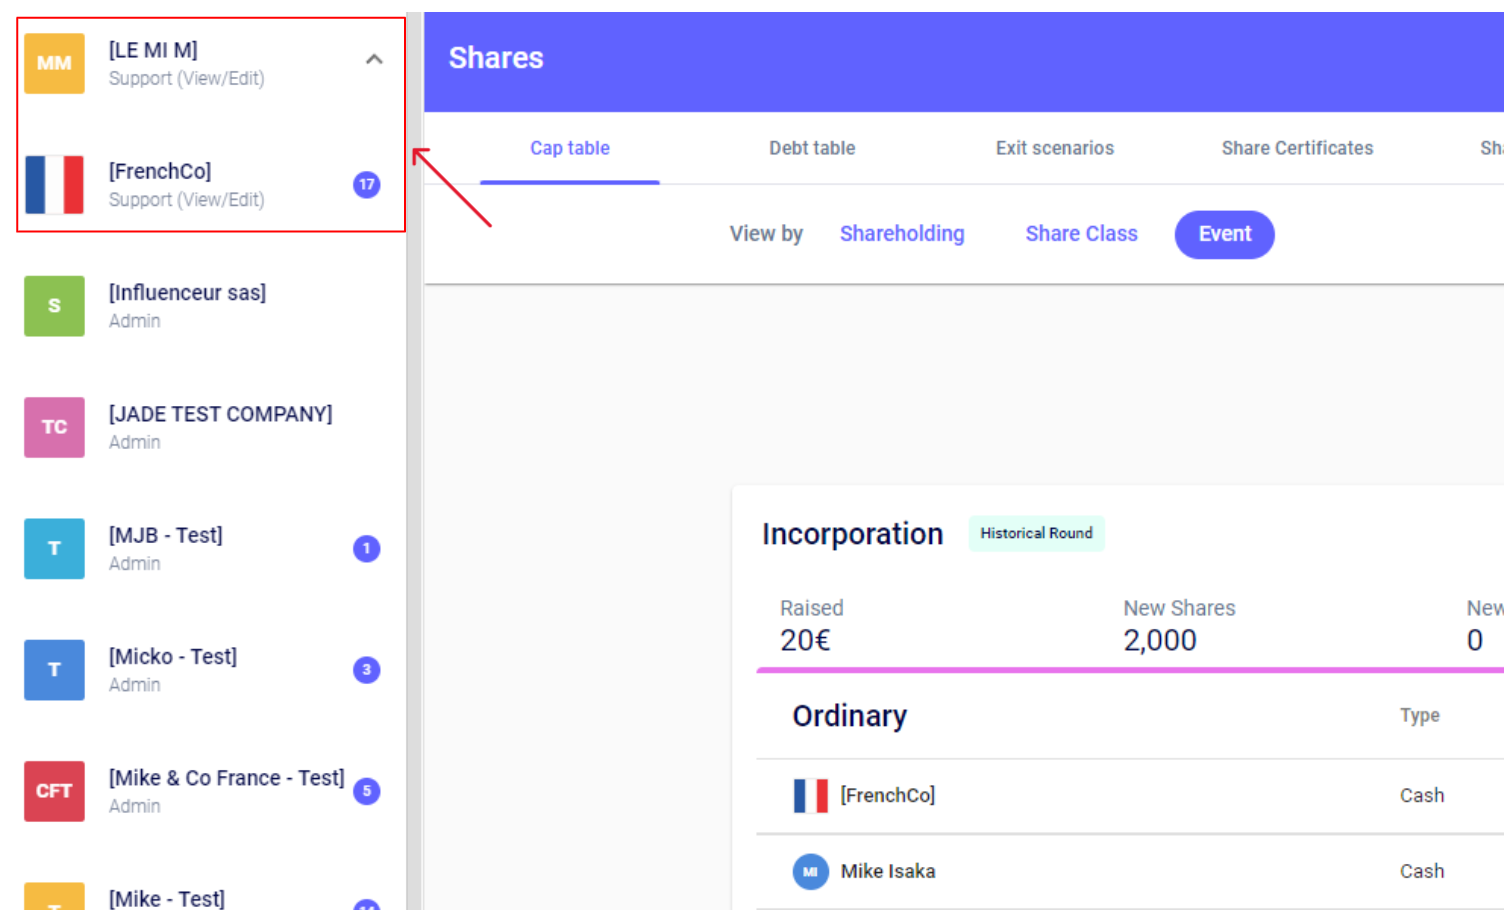Select the green S Influenceur sas avatar
The width and height of the screenshot is (1504, 910).
point(54,306)
